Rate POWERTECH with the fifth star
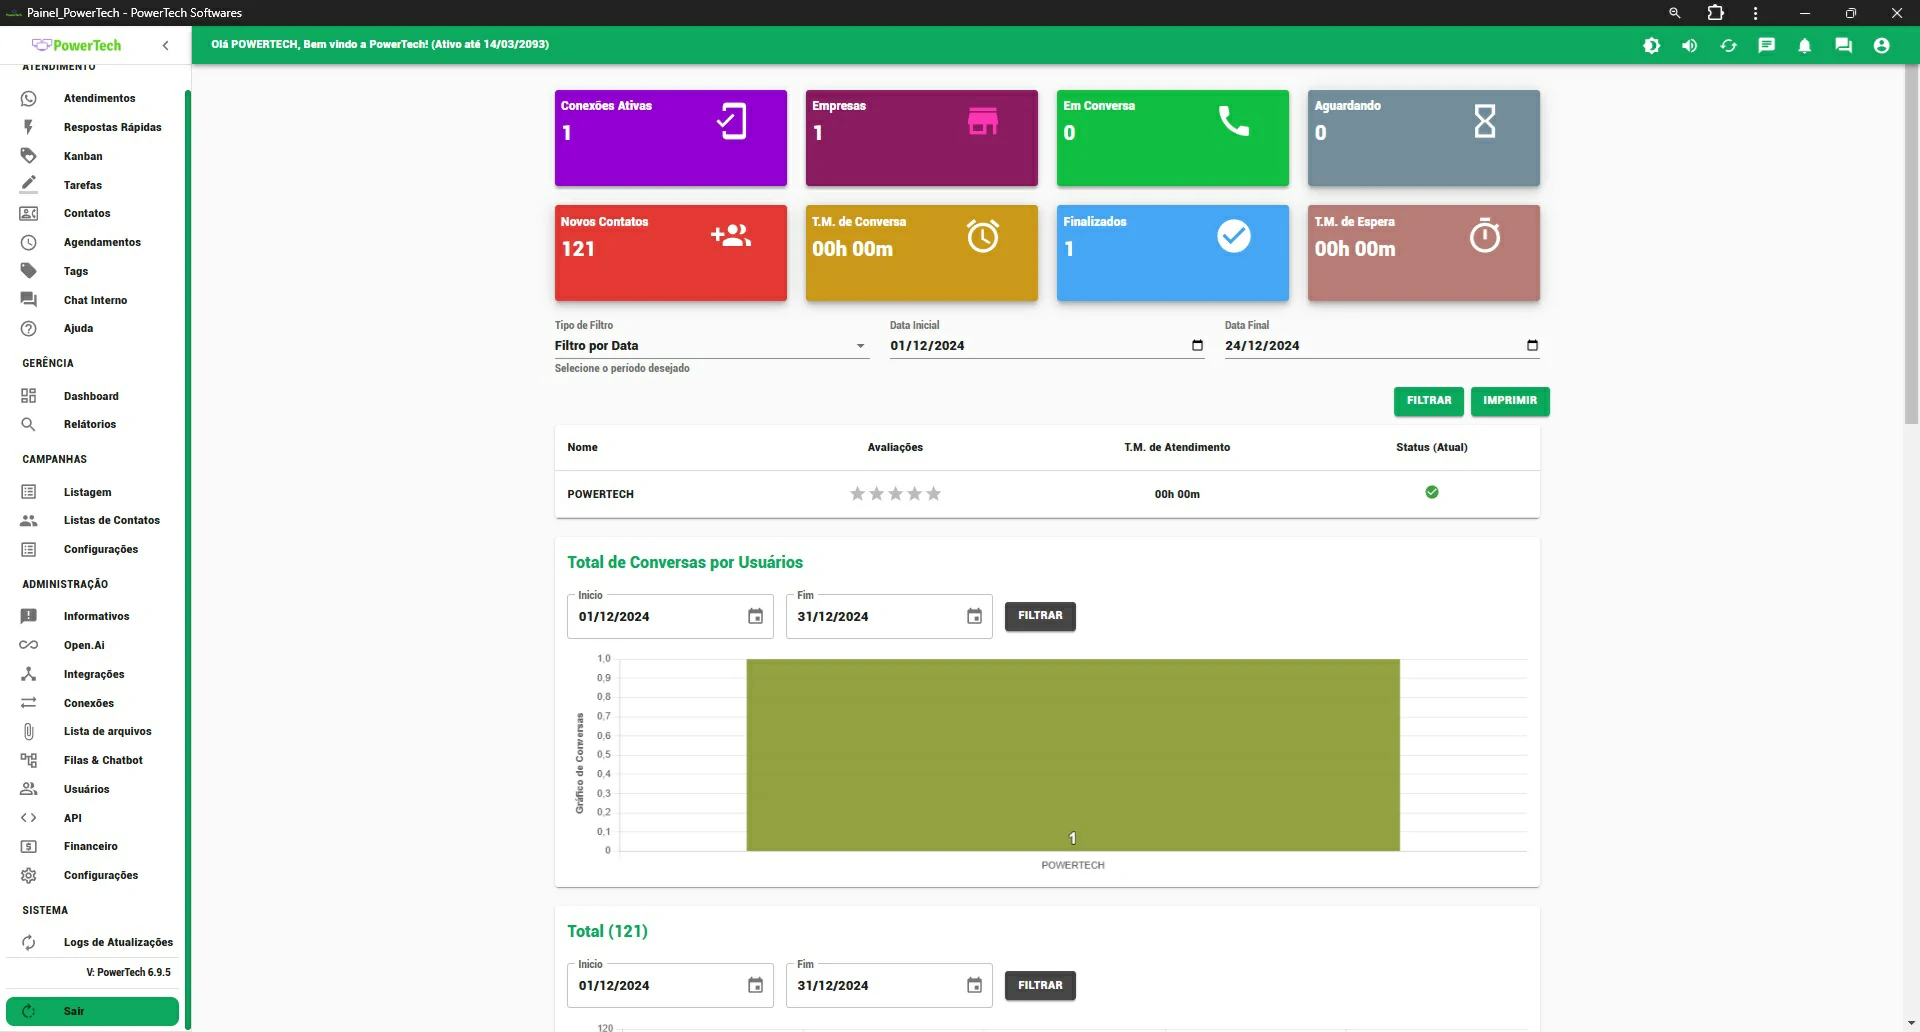Screen dimensions: 1920x1032 [x=933, y=494]
